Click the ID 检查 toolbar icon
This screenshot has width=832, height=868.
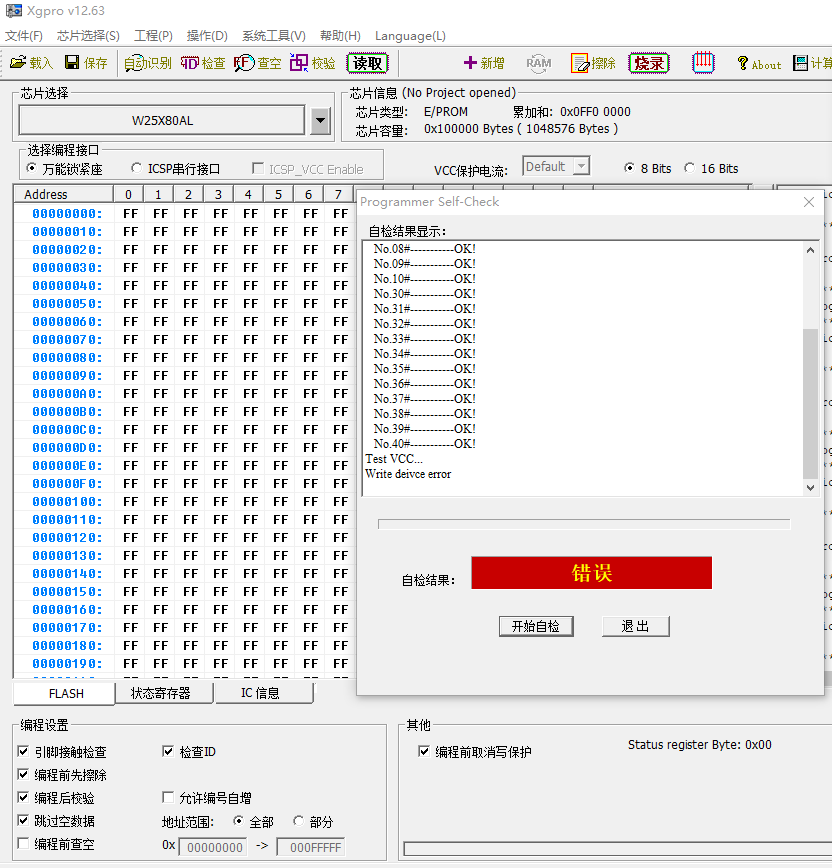tap(203, 63)
